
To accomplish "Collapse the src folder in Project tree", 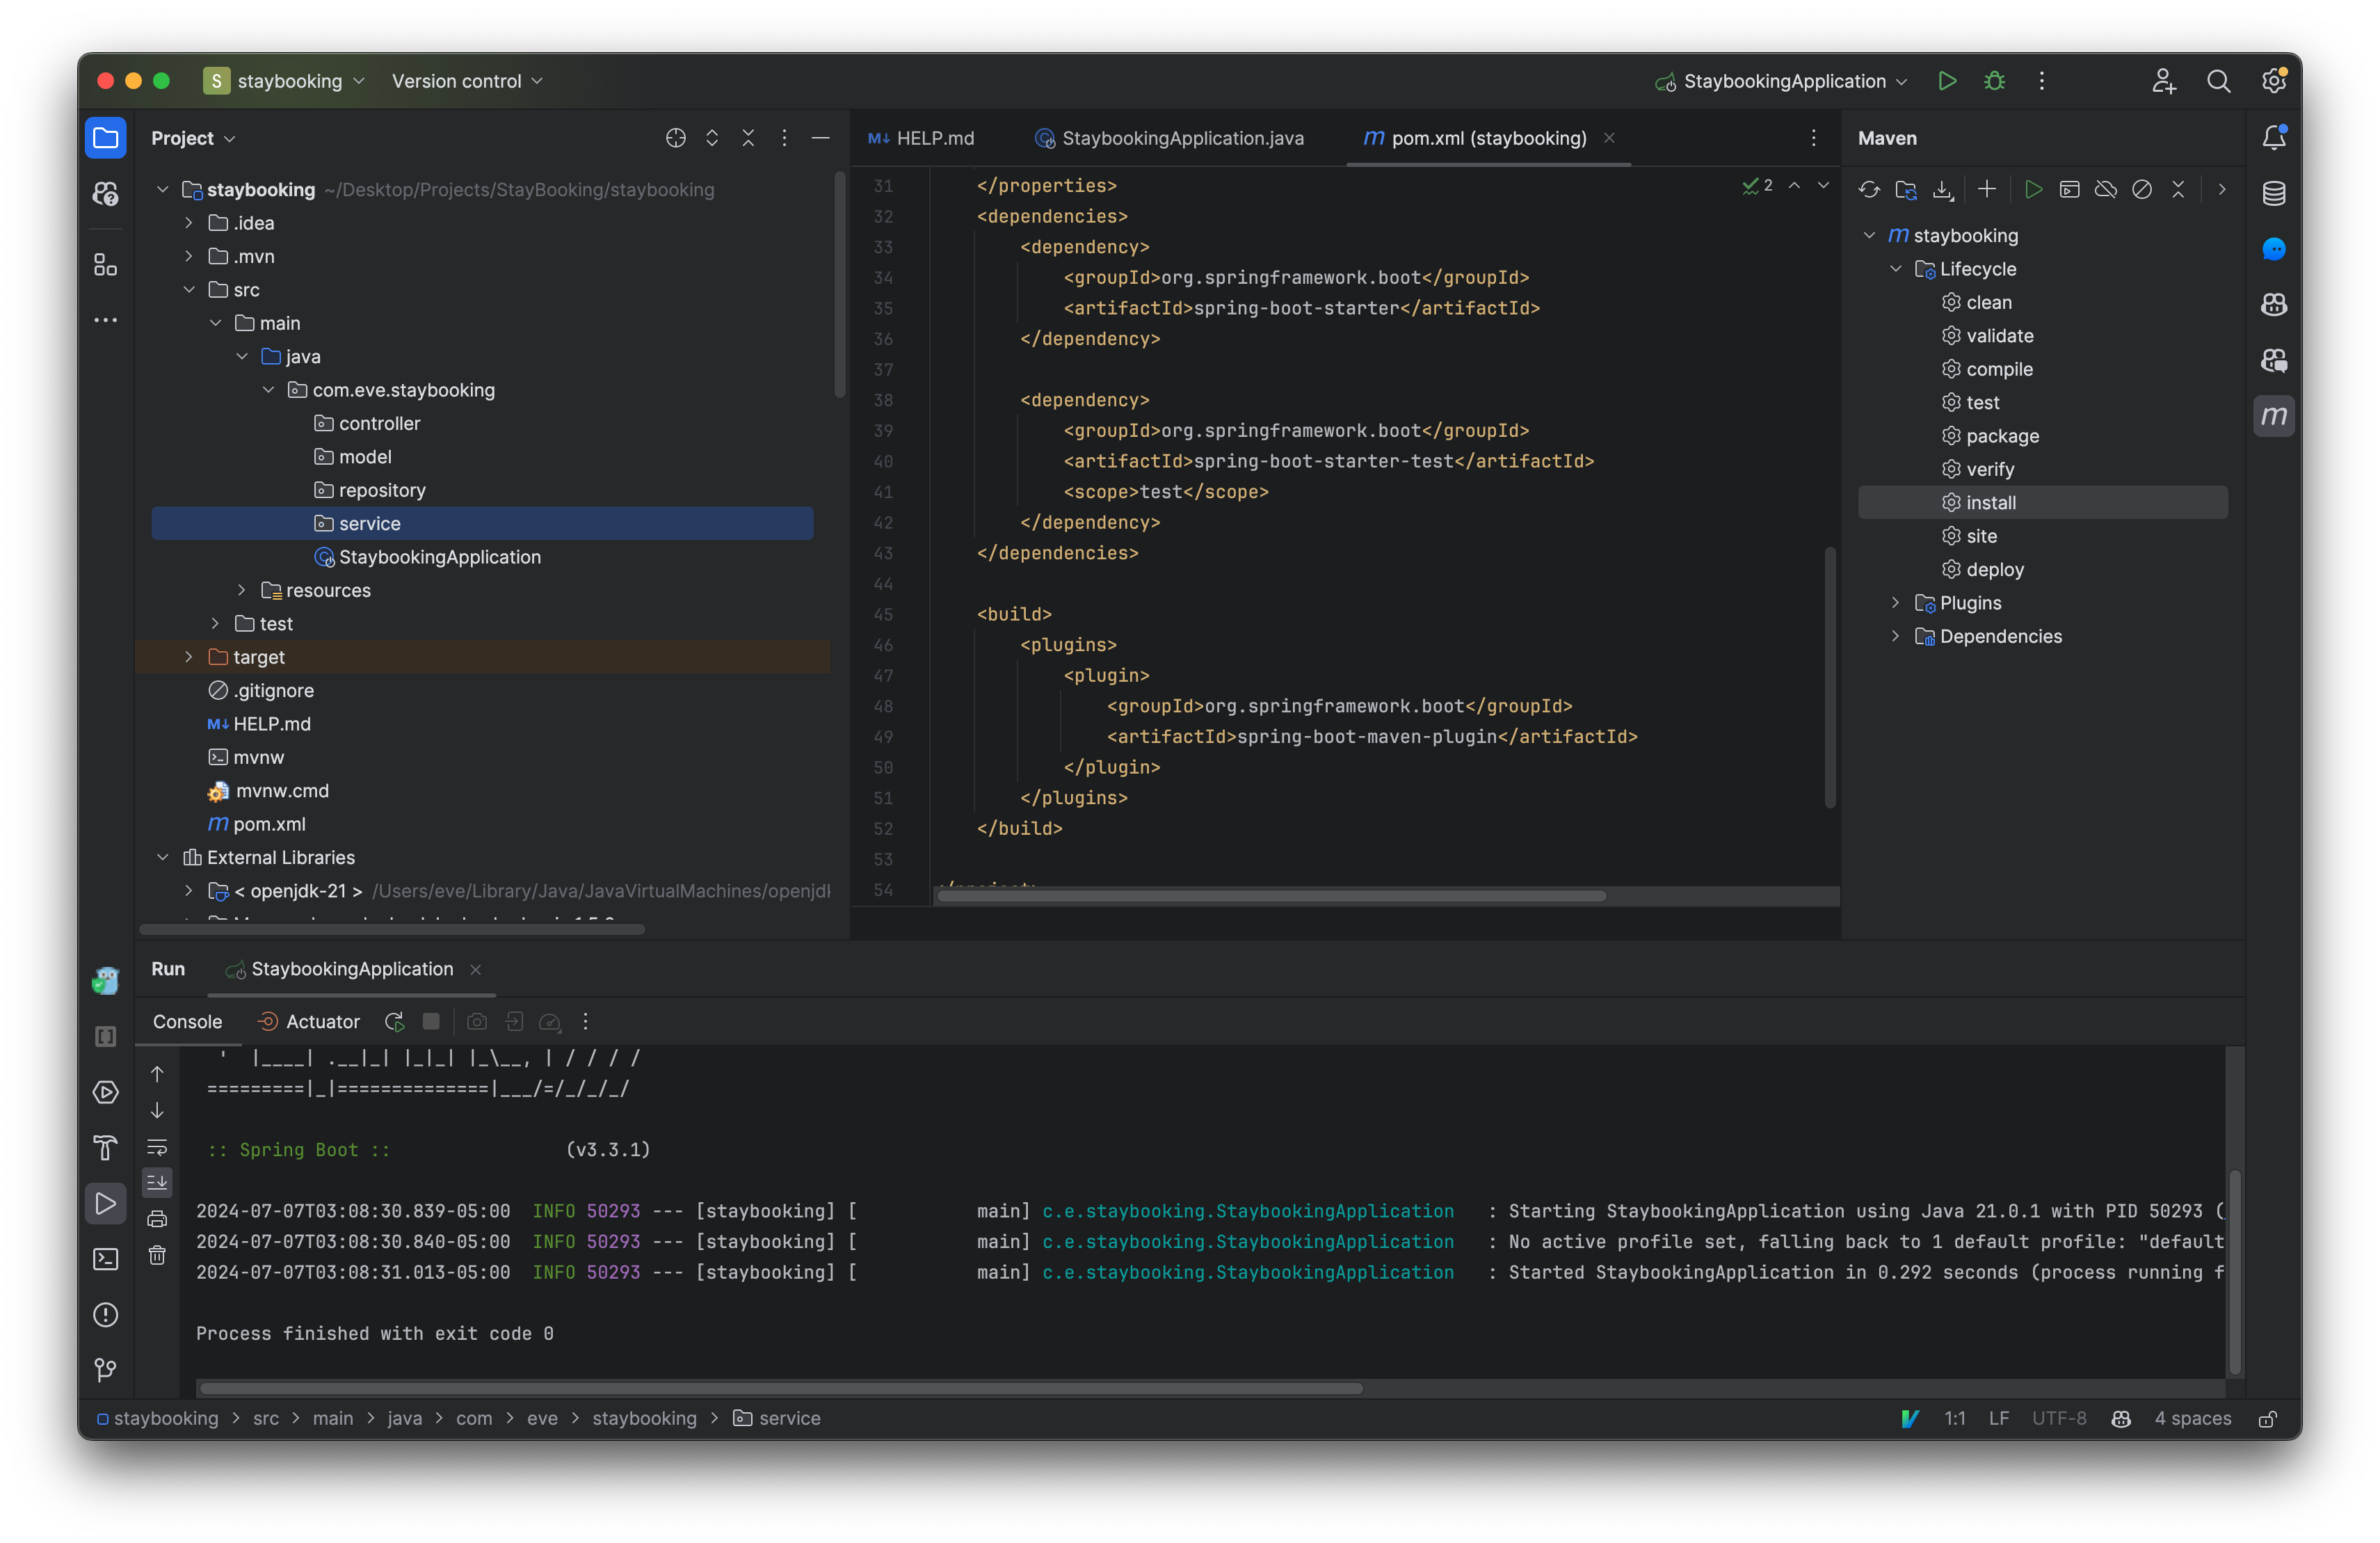I will pyautogui.click(x=190, y=289).
